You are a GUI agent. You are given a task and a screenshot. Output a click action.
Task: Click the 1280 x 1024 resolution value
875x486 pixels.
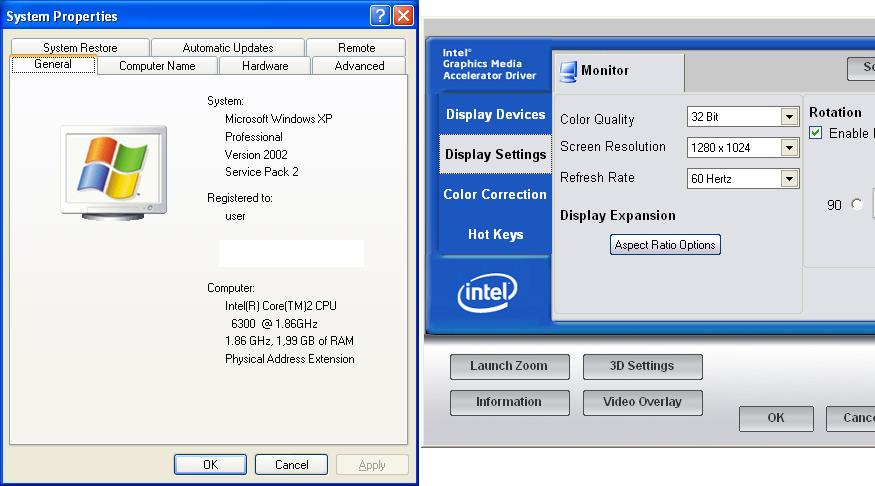pos(720,148)
